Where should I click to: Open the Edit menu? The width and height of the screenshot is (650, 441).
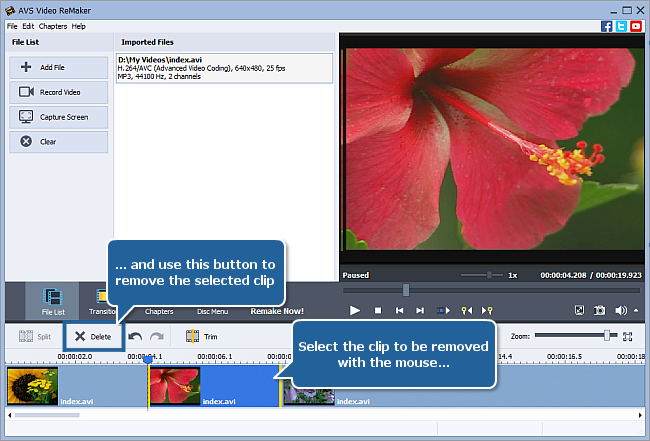click(x=28, y=26)
